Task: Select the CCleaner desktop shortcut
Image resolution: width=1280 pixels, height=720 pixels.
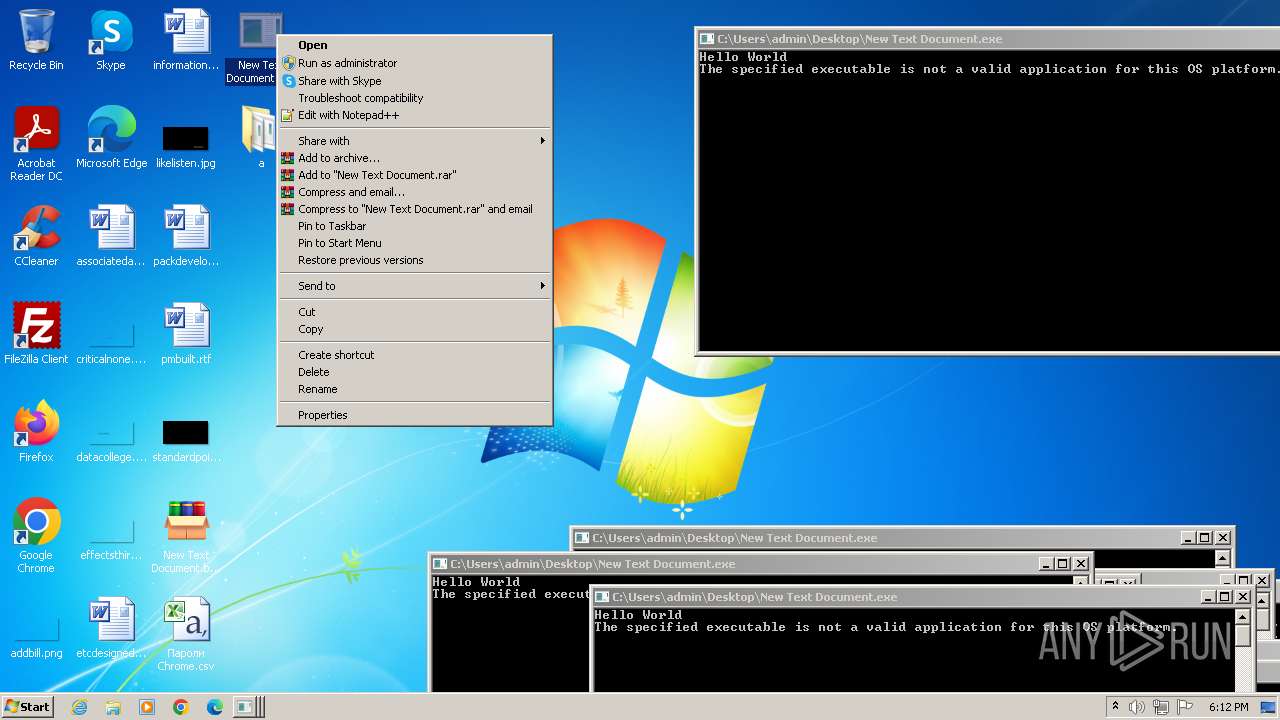Action: (36, 236)
